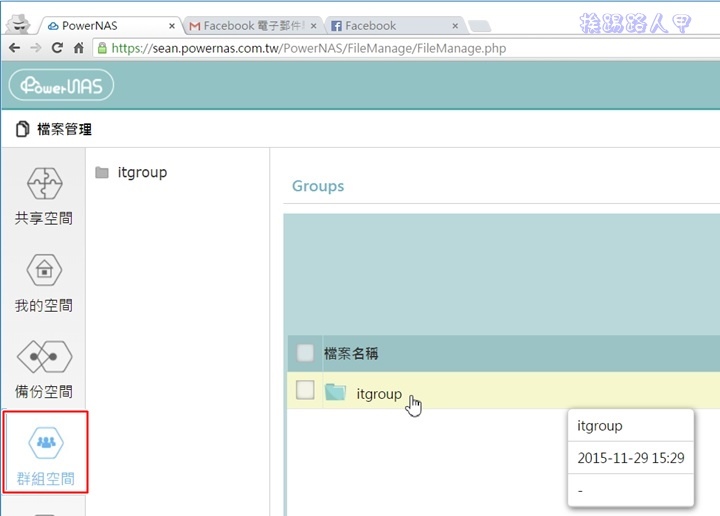Reload the page with refresh button
Image resolution: width=720 pixels, height=516 pixels.
click(56, 47)
